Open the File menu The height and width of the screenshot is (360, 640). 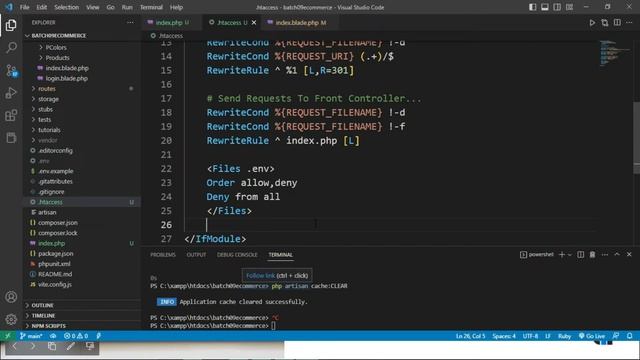(24, 7)
